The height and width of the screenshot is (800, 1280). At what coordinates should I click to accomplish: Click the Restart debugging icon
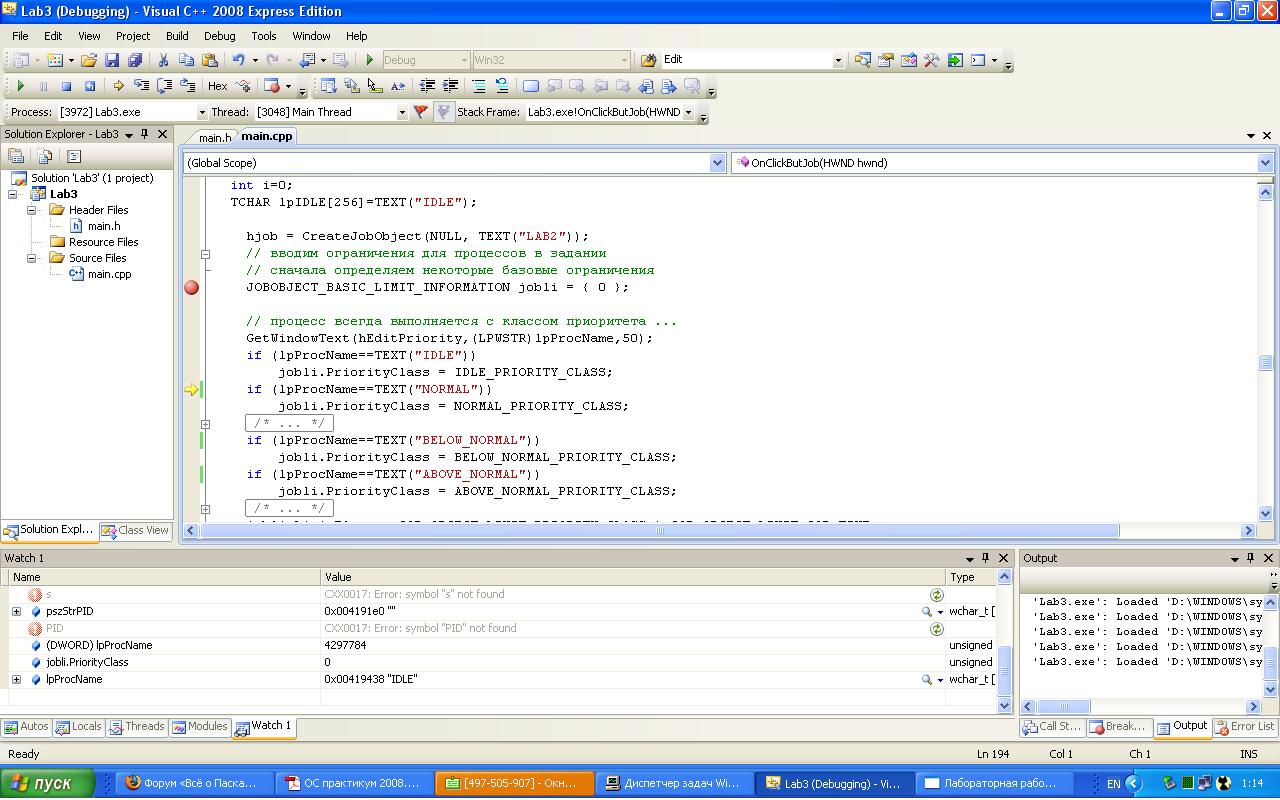89,86
